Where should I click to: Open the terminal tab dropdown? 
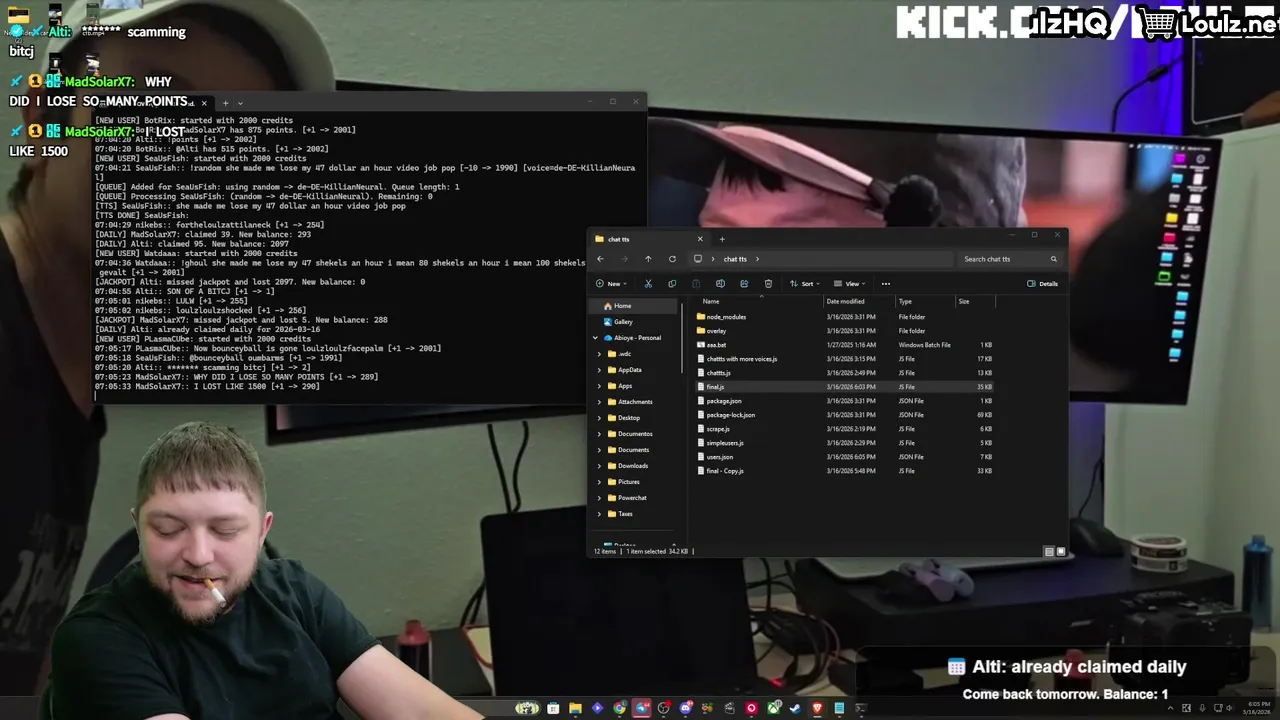point(240,103)
